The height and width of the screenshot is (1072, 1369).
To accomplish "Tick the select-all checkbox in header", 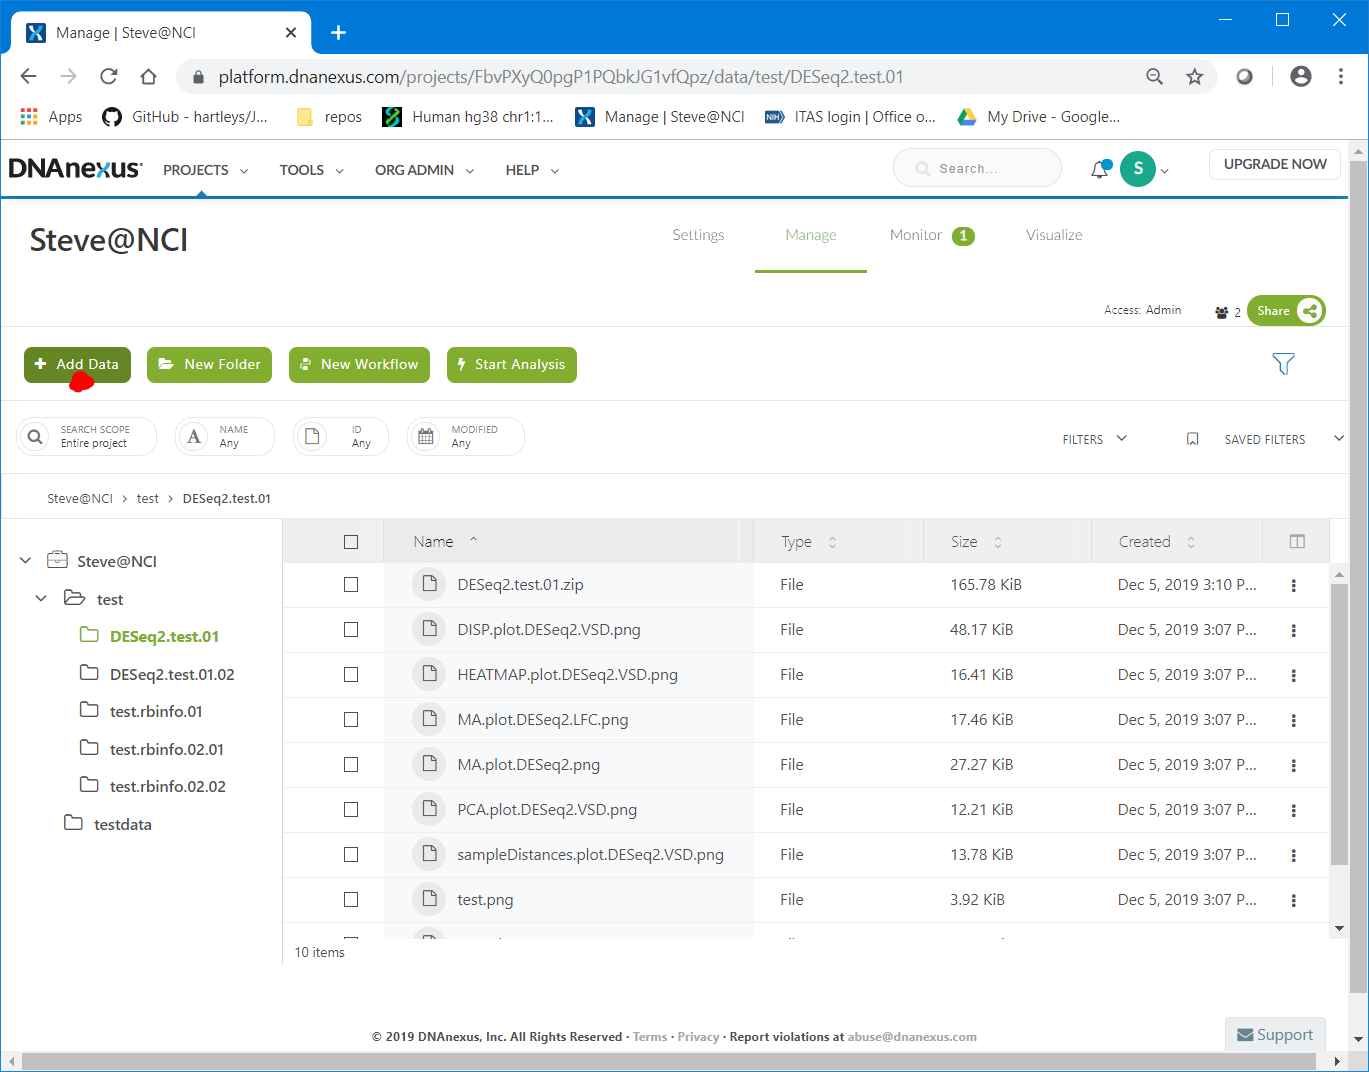I will tap(351, 542).
